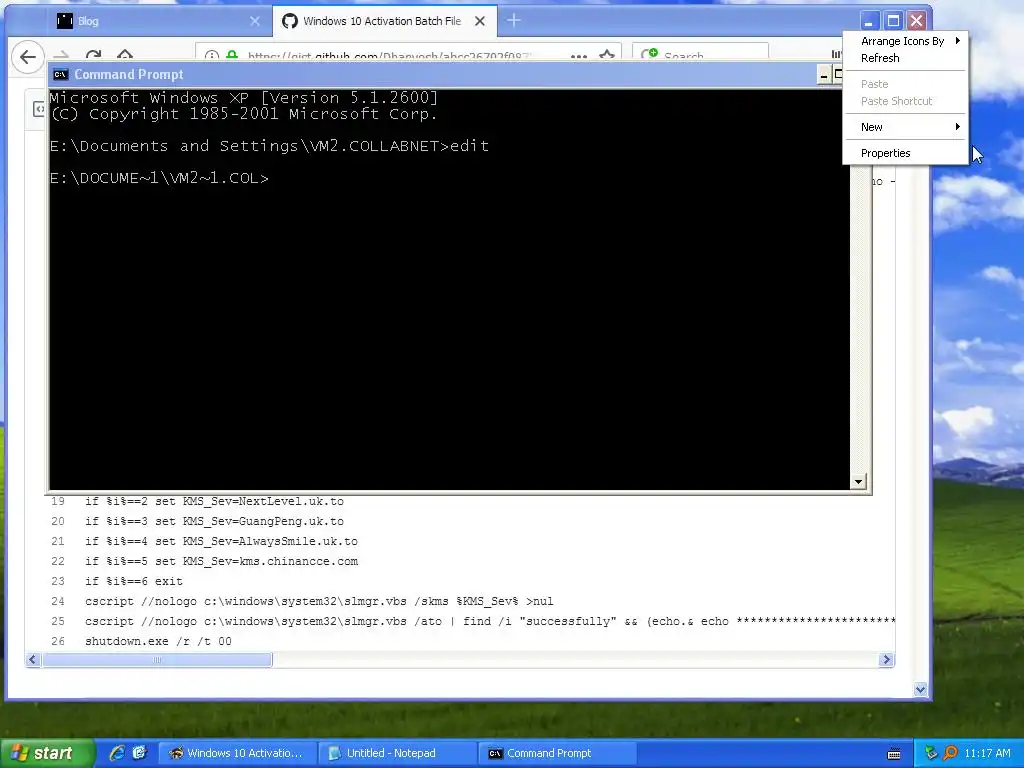Click the browser back arrow button
This screenshot has height=768, width=1024.
[x=27, y=57]
